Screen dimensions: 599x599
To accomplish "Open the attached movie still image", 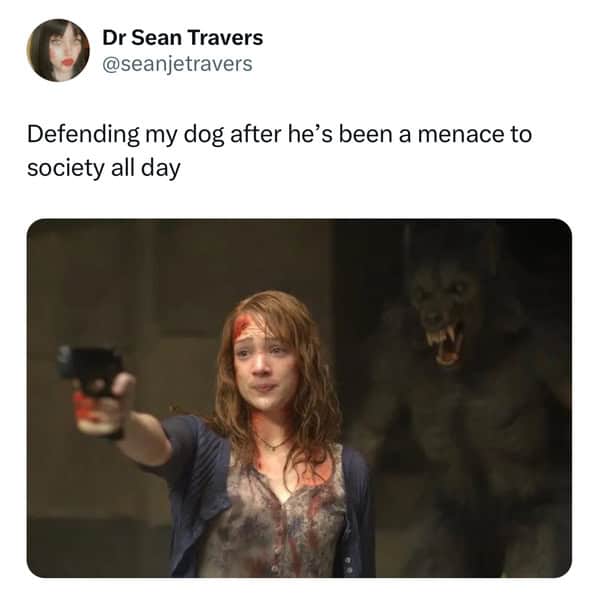I will point(299,398).
